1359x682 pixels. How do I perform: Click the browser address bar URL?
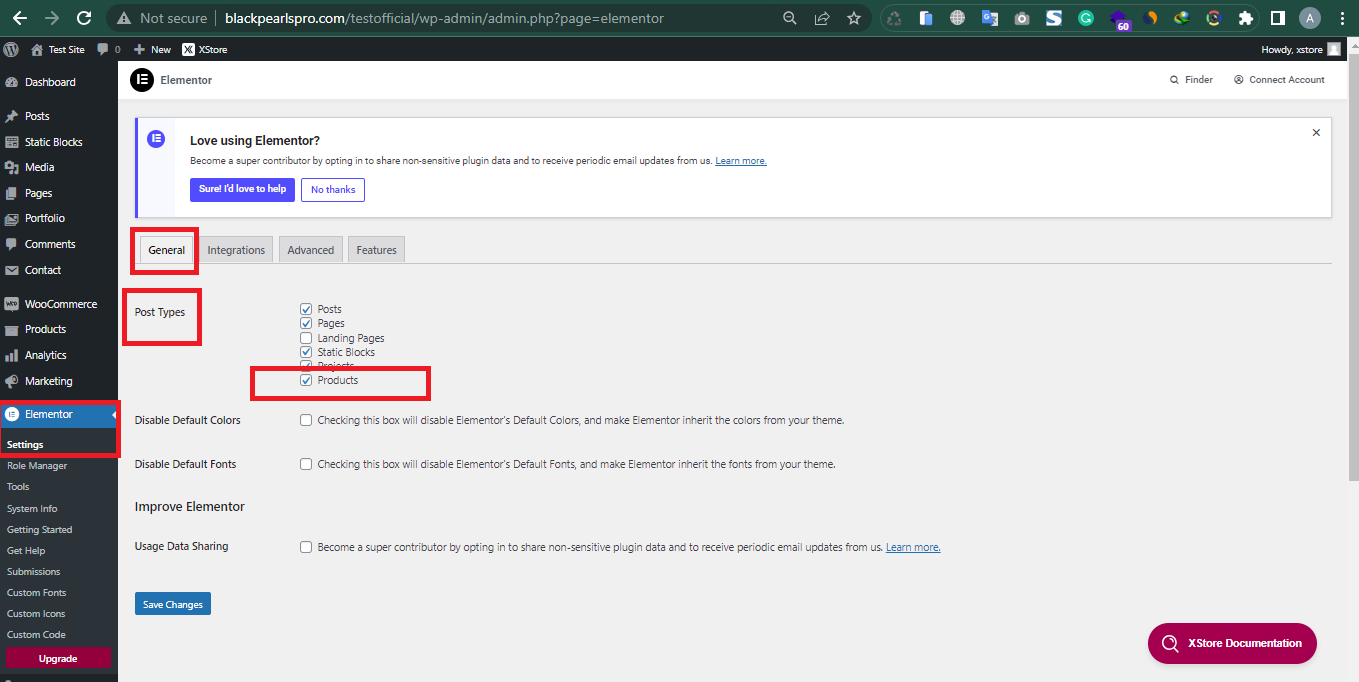[444, 18]
